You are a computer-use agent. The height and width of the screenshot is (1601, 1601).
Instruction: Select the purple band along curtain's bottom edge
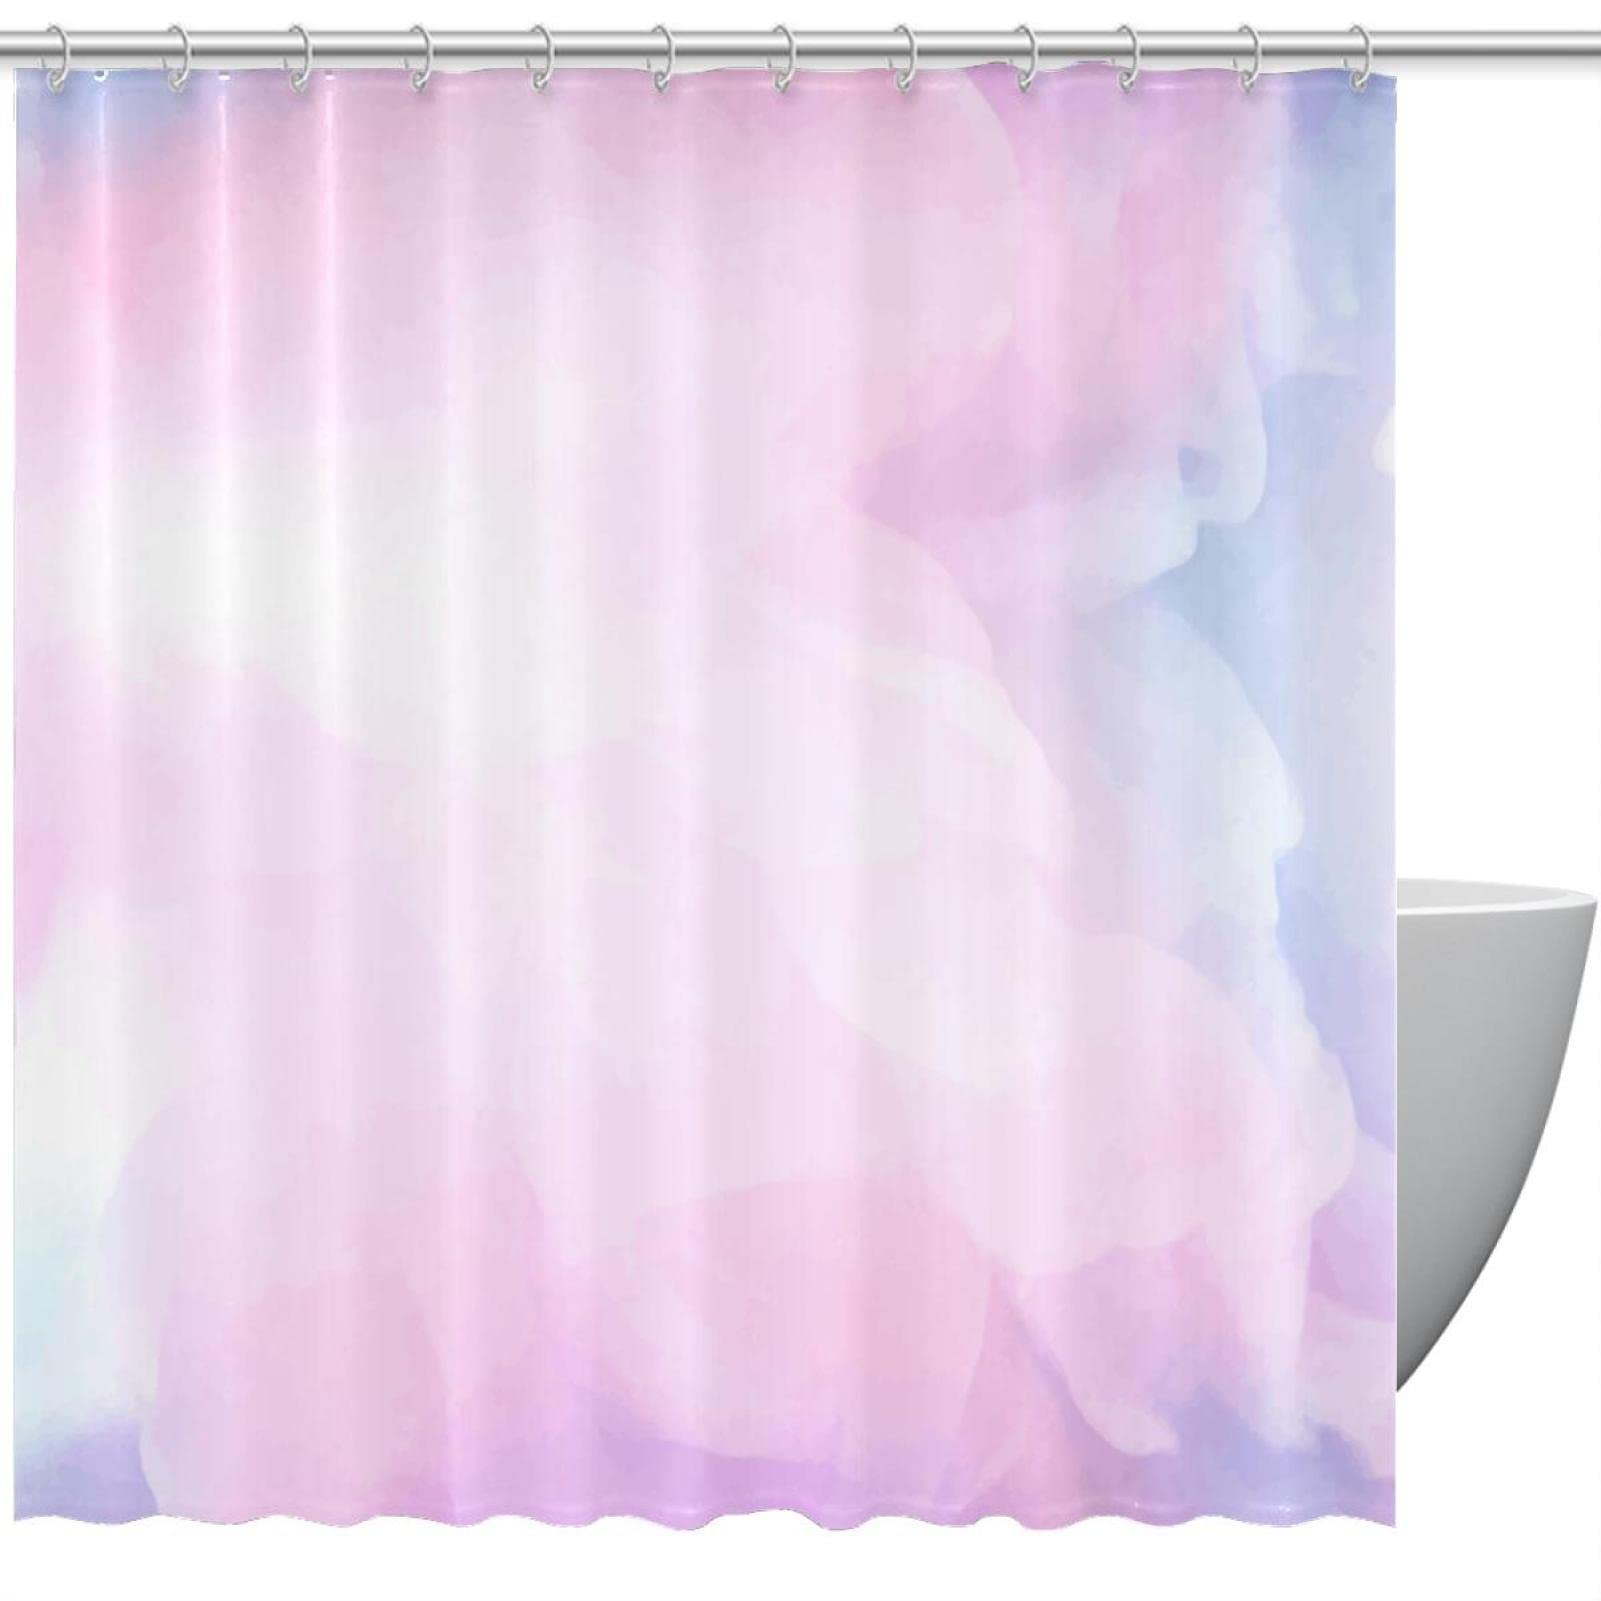coord(700,1440)
